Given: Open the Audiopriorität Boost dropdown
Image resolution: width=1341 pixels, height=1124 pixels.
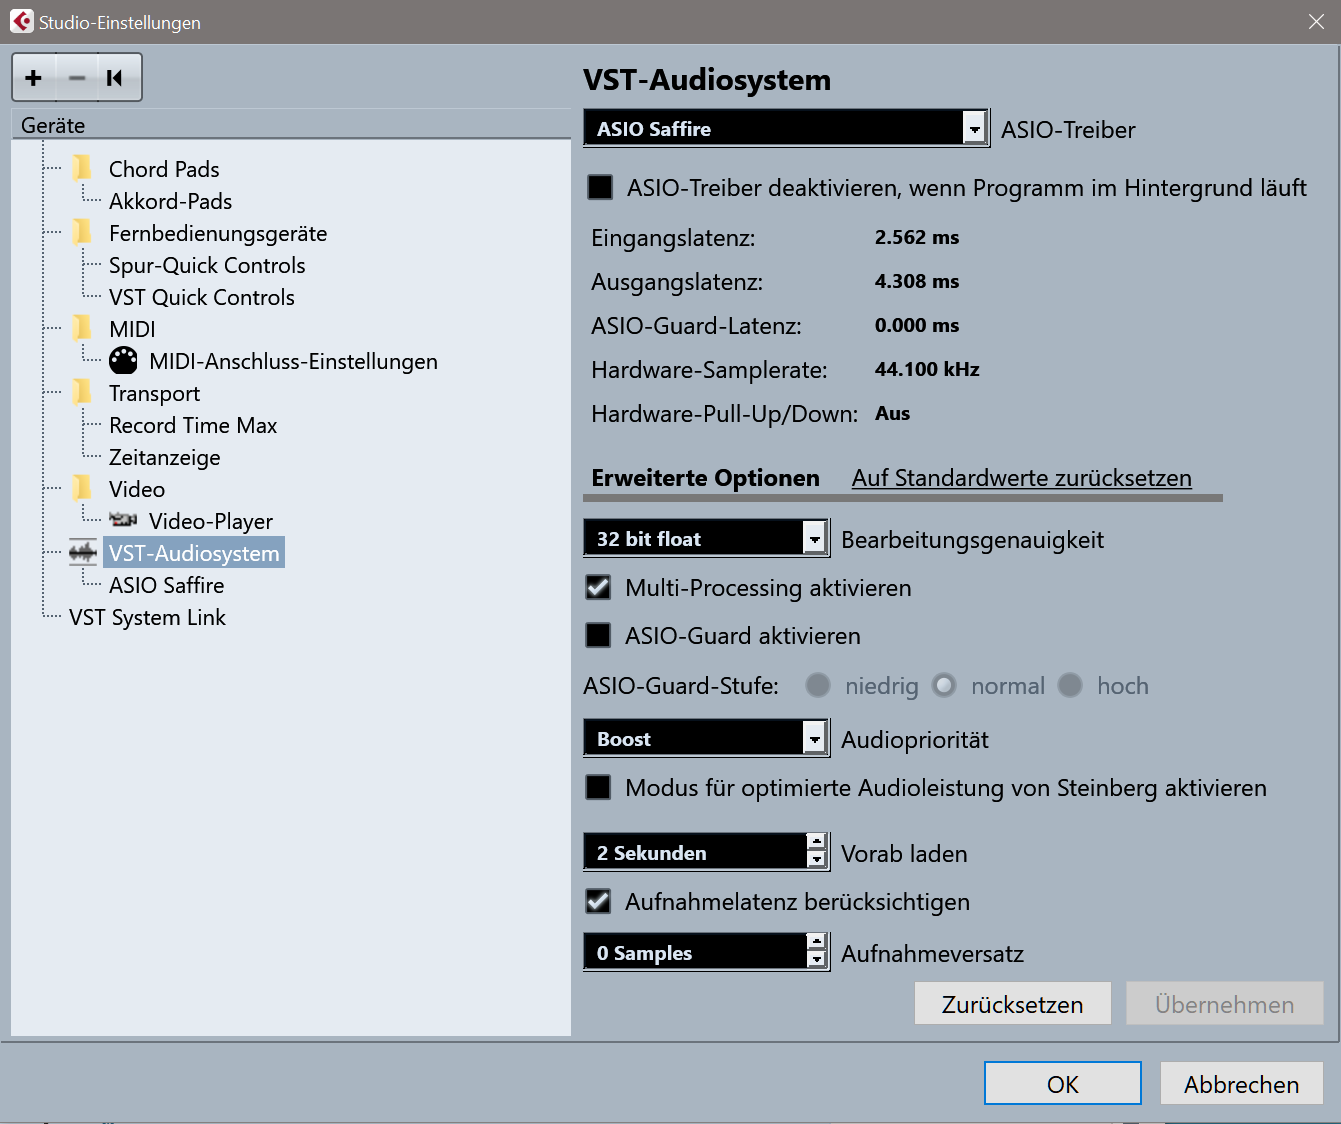Looking at the screenshot, I should pos(815,739).
